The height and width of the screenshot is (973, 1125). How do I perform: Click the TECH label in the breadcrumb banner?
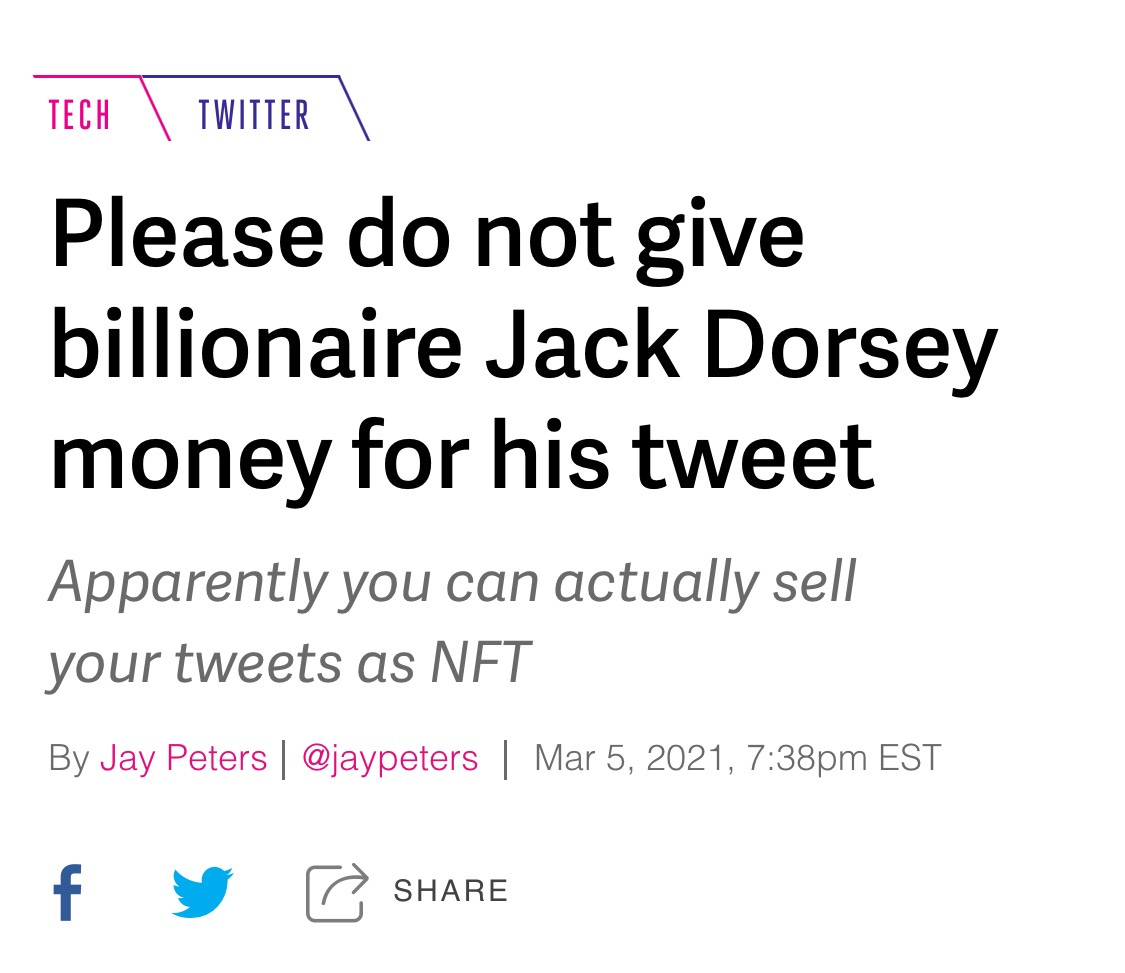[x=80, y=114]
